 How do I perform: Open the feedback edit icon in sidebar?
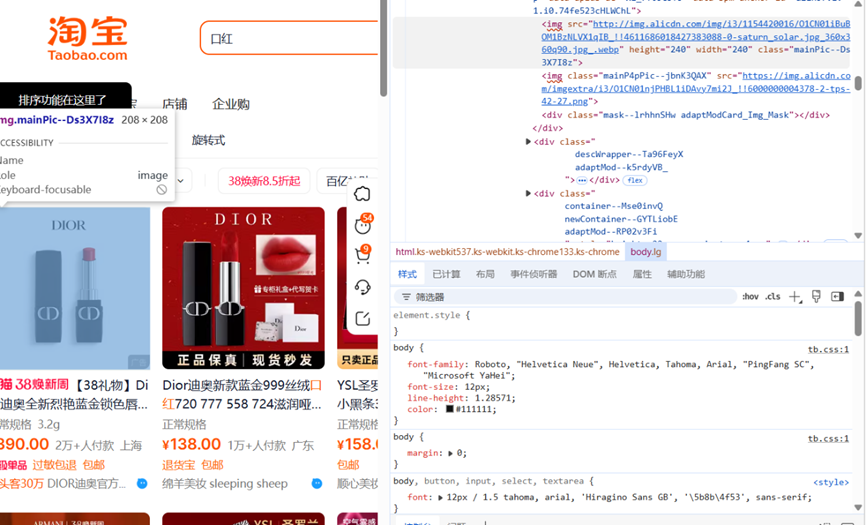coord(362,319)
